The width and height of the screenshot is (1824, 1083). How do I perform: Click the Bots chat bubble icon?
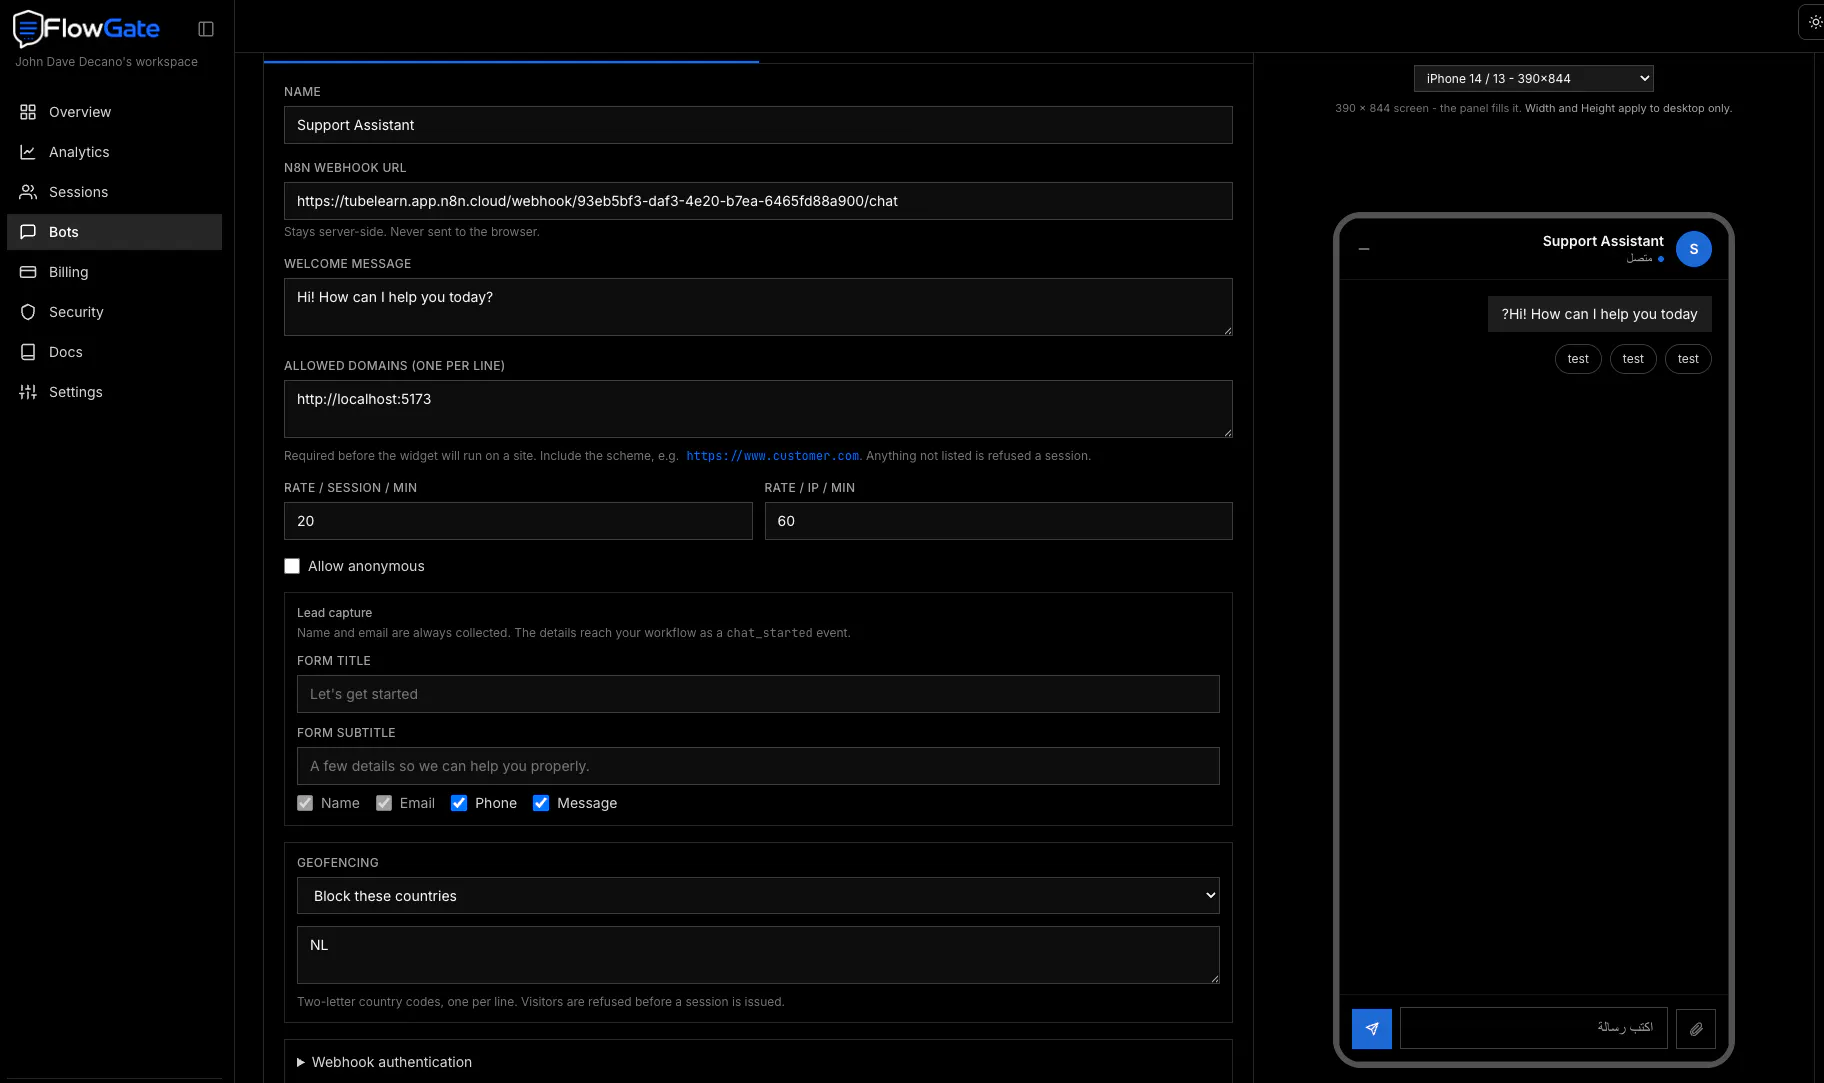[28, 232]
